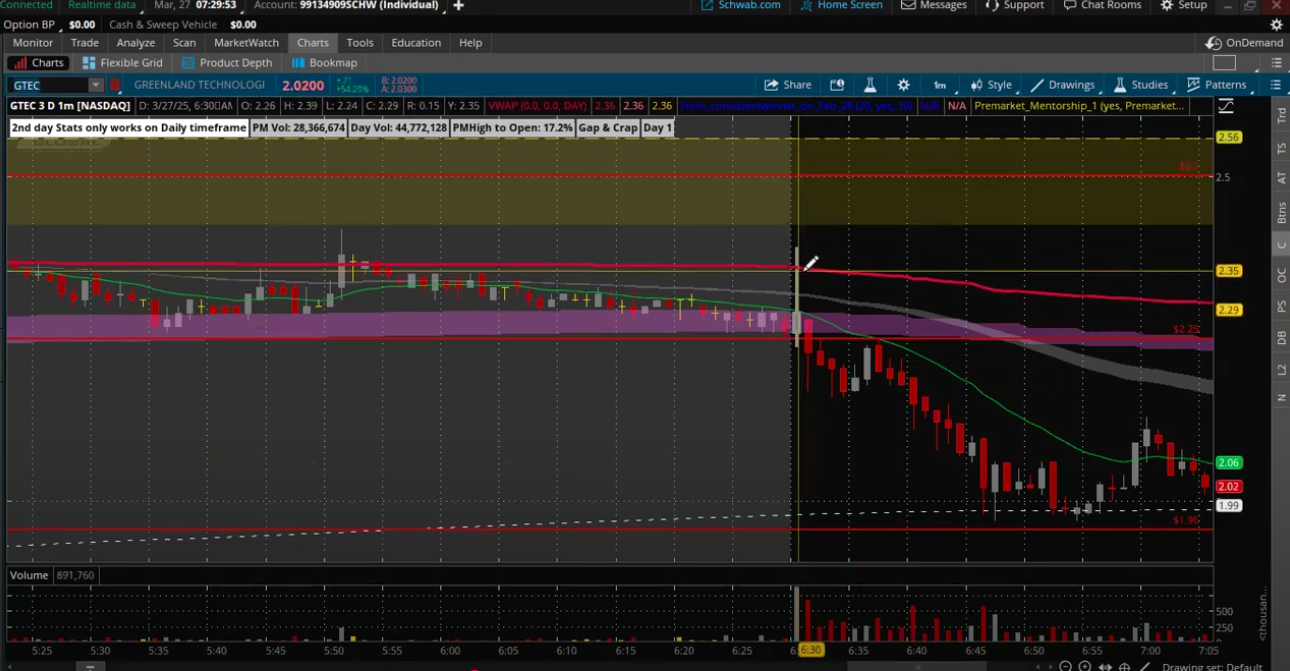Toggle OnDemand mode
Image resolution: width=1290 pixels, height=671 pixels.
pyautogui.click(x=1244, y=43)
